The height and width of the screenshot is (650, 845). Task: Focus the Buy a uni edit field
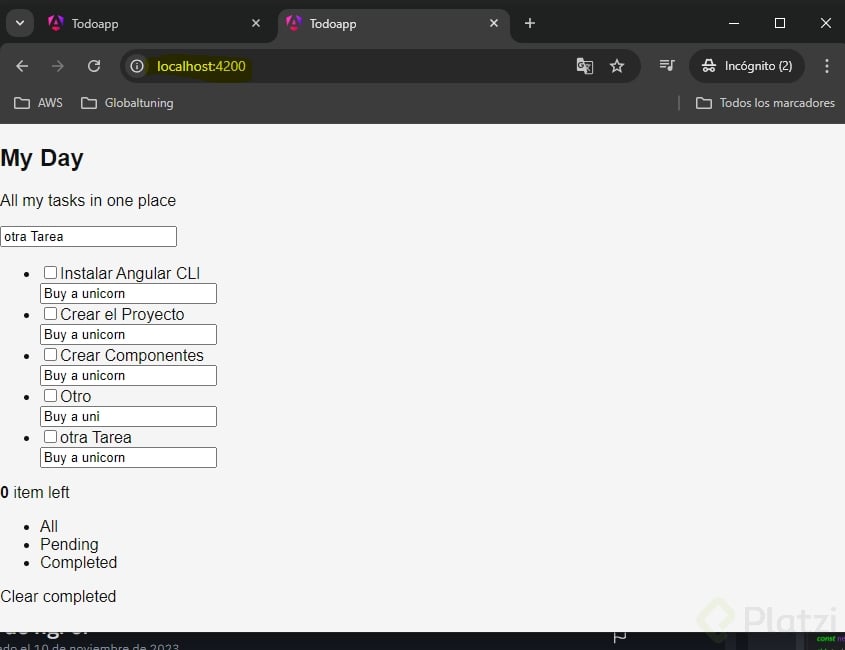[x=128, y=417]
